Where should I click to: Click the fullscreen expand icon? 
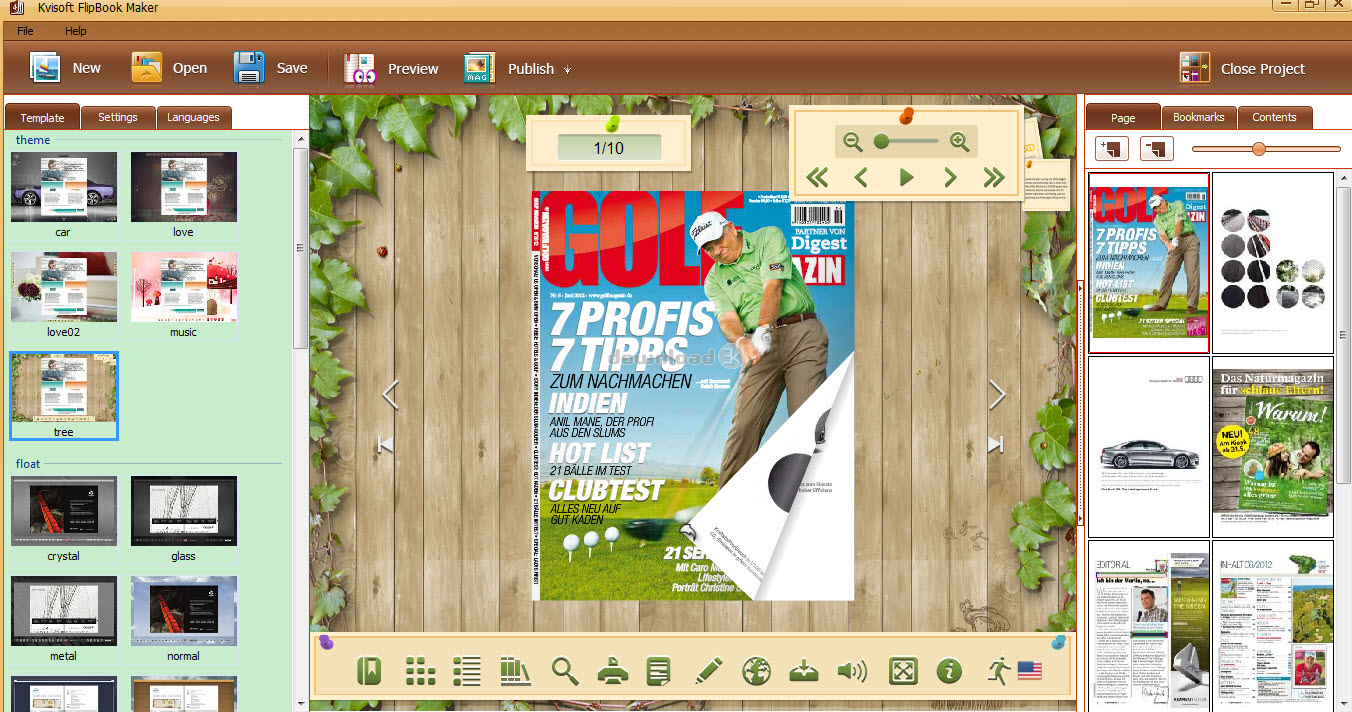click(x=902, y=671)
